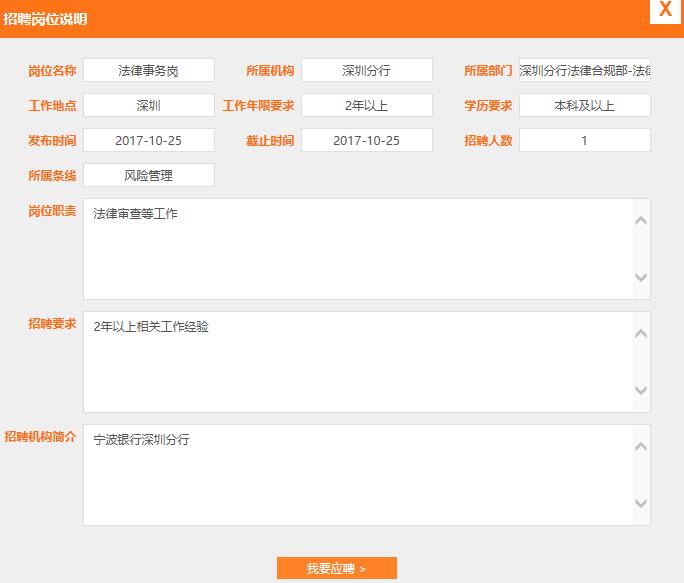The image size is (684, 583).
Task: Click the 所属条线 field showing 风险管理
Action: pyautogui.click(x=149, y=175)
